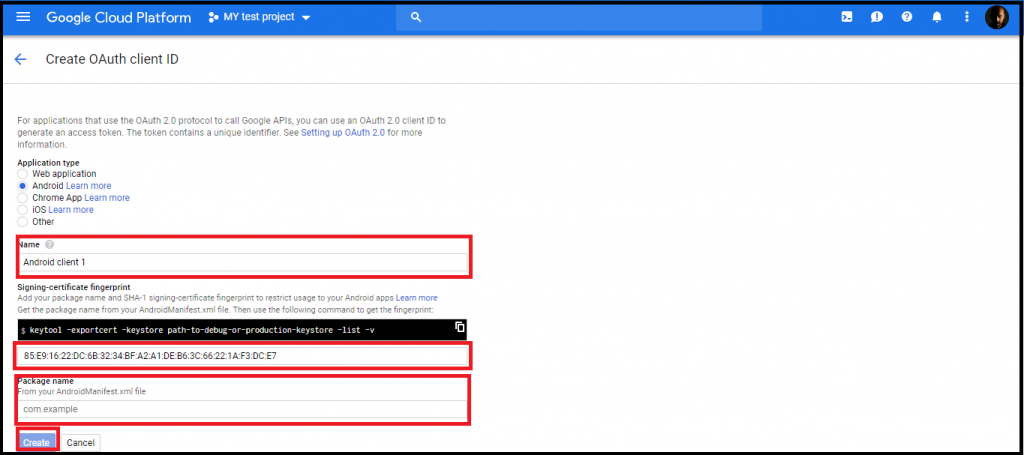Viewport: 1024px width, 455px height.
Task: Click the Application type label
Action: (x=48, y=163)
